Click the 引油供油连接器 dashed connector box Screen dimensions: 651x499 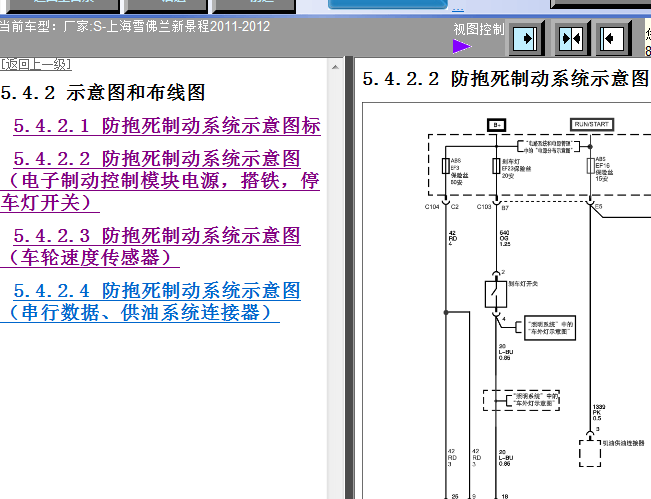590,453
